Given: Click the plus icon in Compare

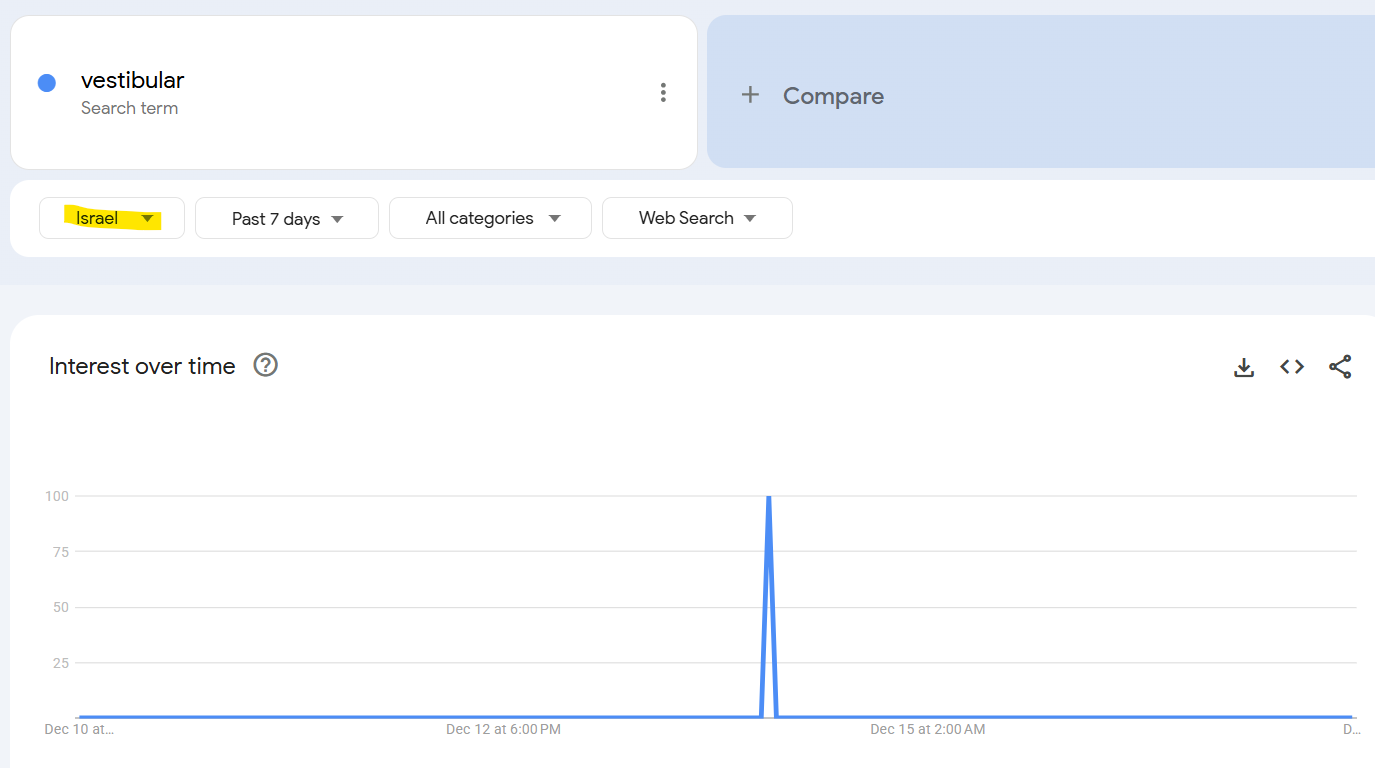Looking at the screenshot, I should 750,95.
